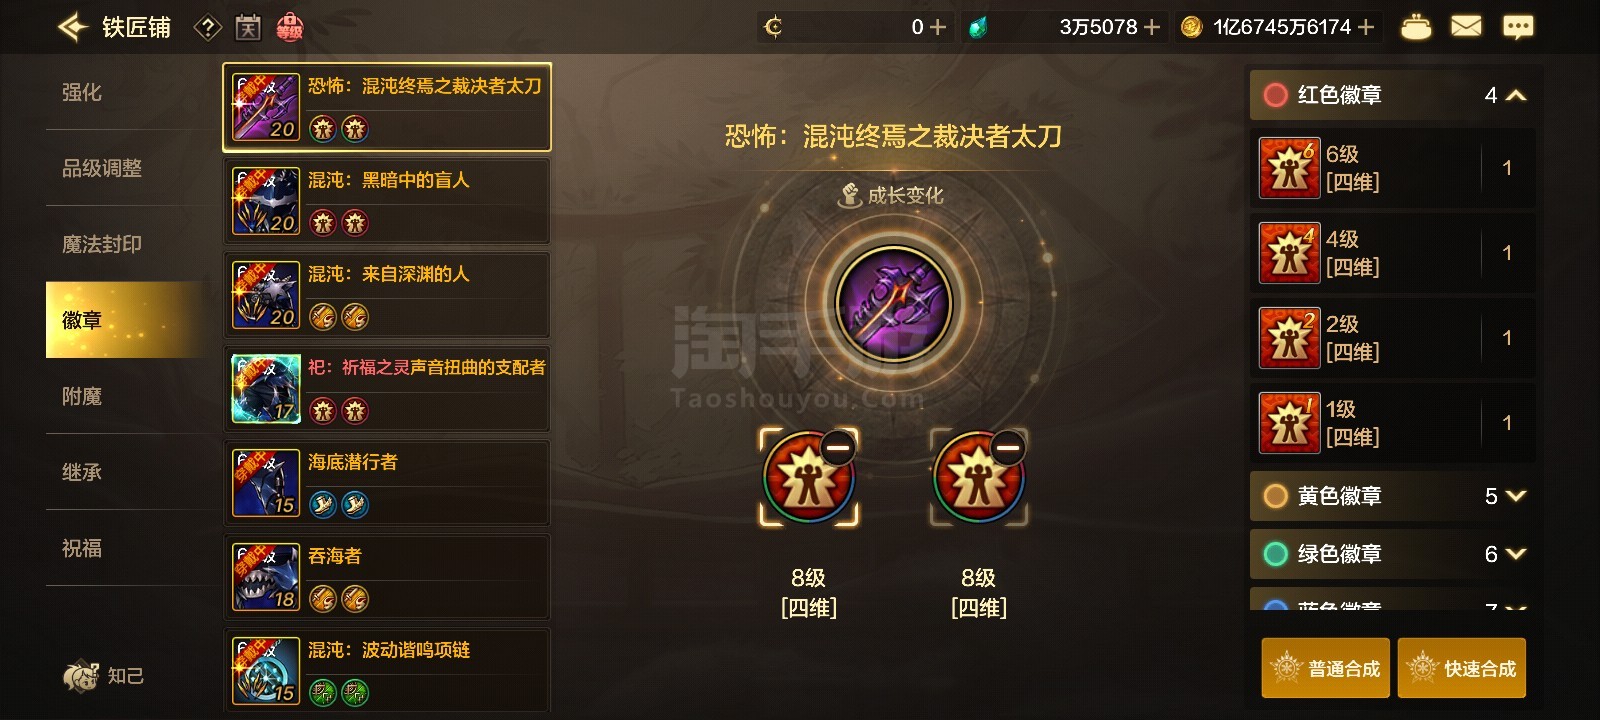
Task: Remove the left 8级 emblem with minus
Action: (837, 447)
